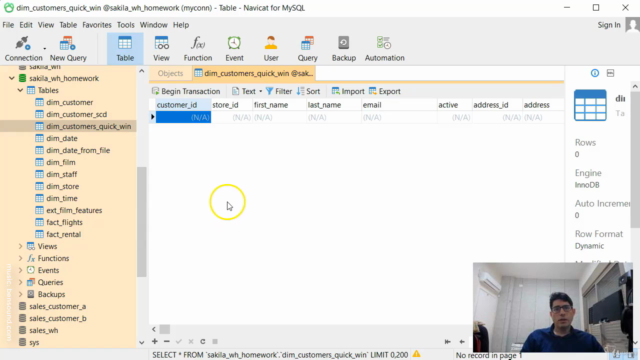Click the DDL panel icon beside info
The height and width of the screenshot is (360, 640).
pos(610,73)
